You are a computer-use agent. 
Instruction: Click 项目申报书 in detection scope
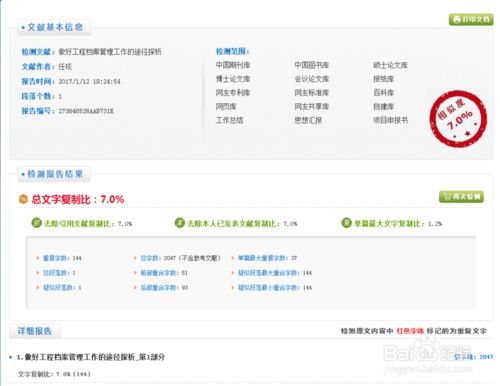[x=390, y=120]
